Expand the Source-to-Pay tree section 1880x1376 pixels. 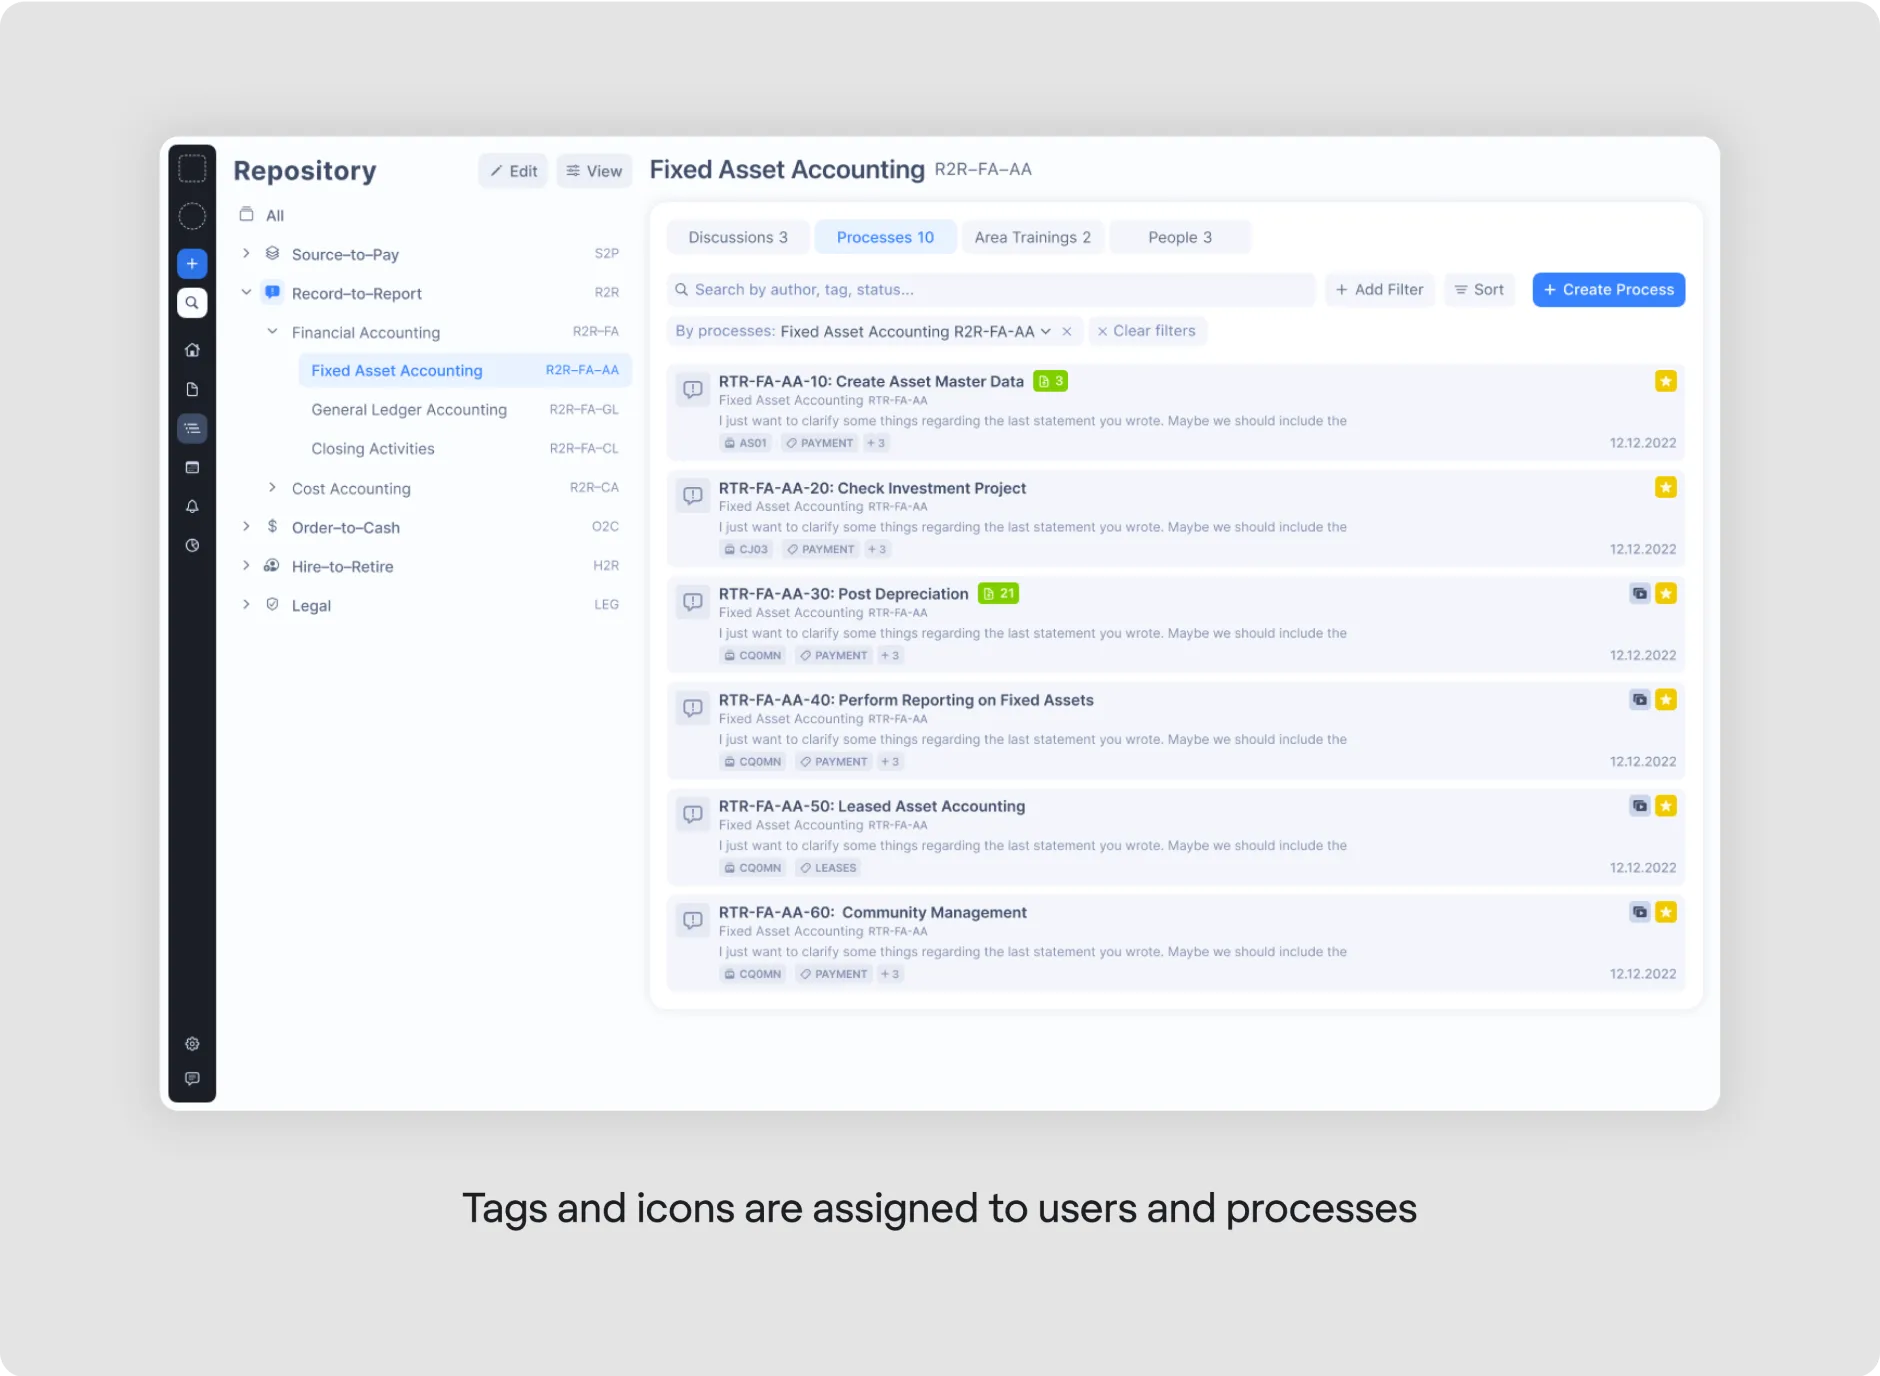(x=246, y=253)
